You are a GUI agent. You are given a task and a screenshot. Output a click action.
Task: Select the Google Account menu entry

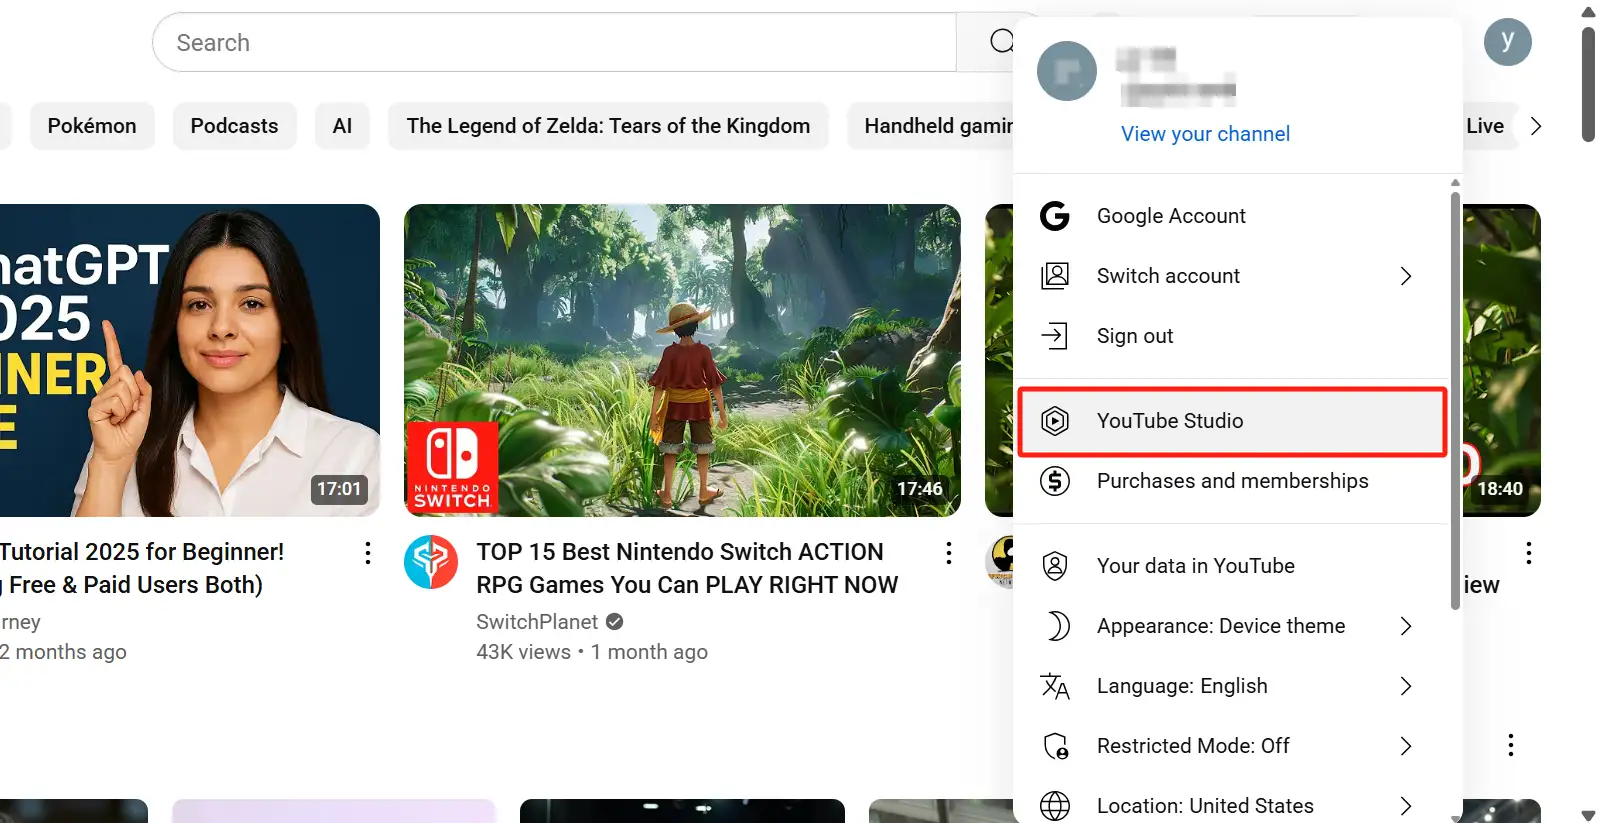tap(1232, 216)
